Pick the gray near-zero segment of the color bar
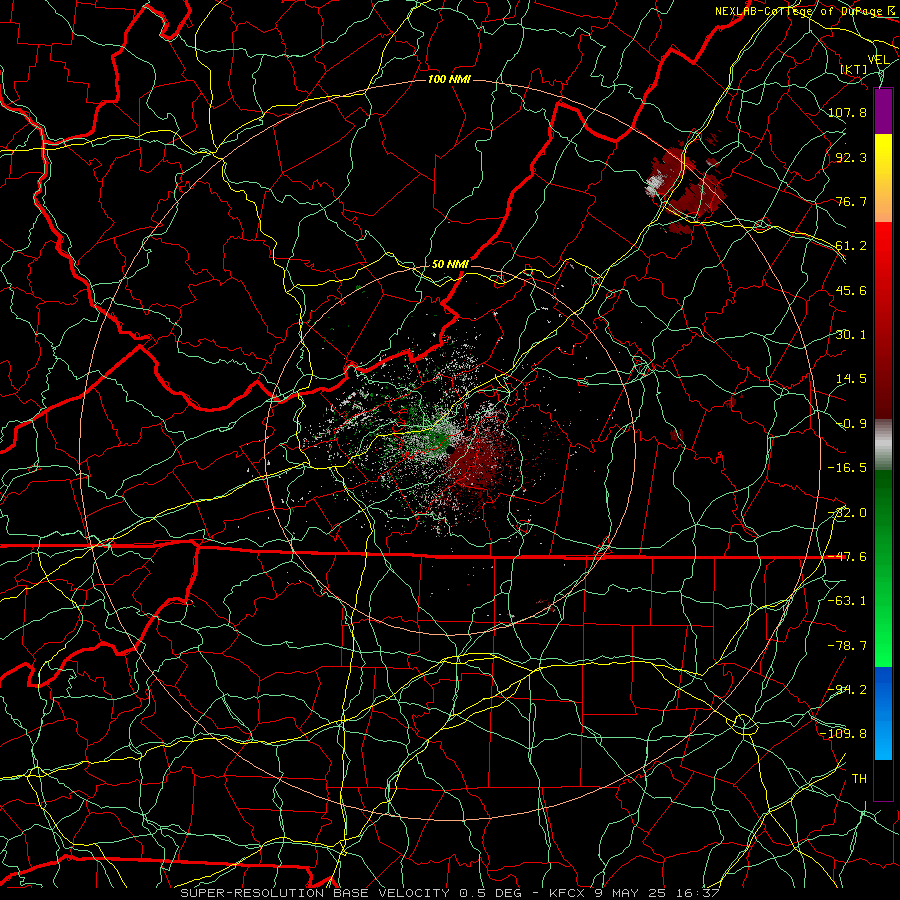This screenshot has height=900, width=900. [x=883, y=444]
